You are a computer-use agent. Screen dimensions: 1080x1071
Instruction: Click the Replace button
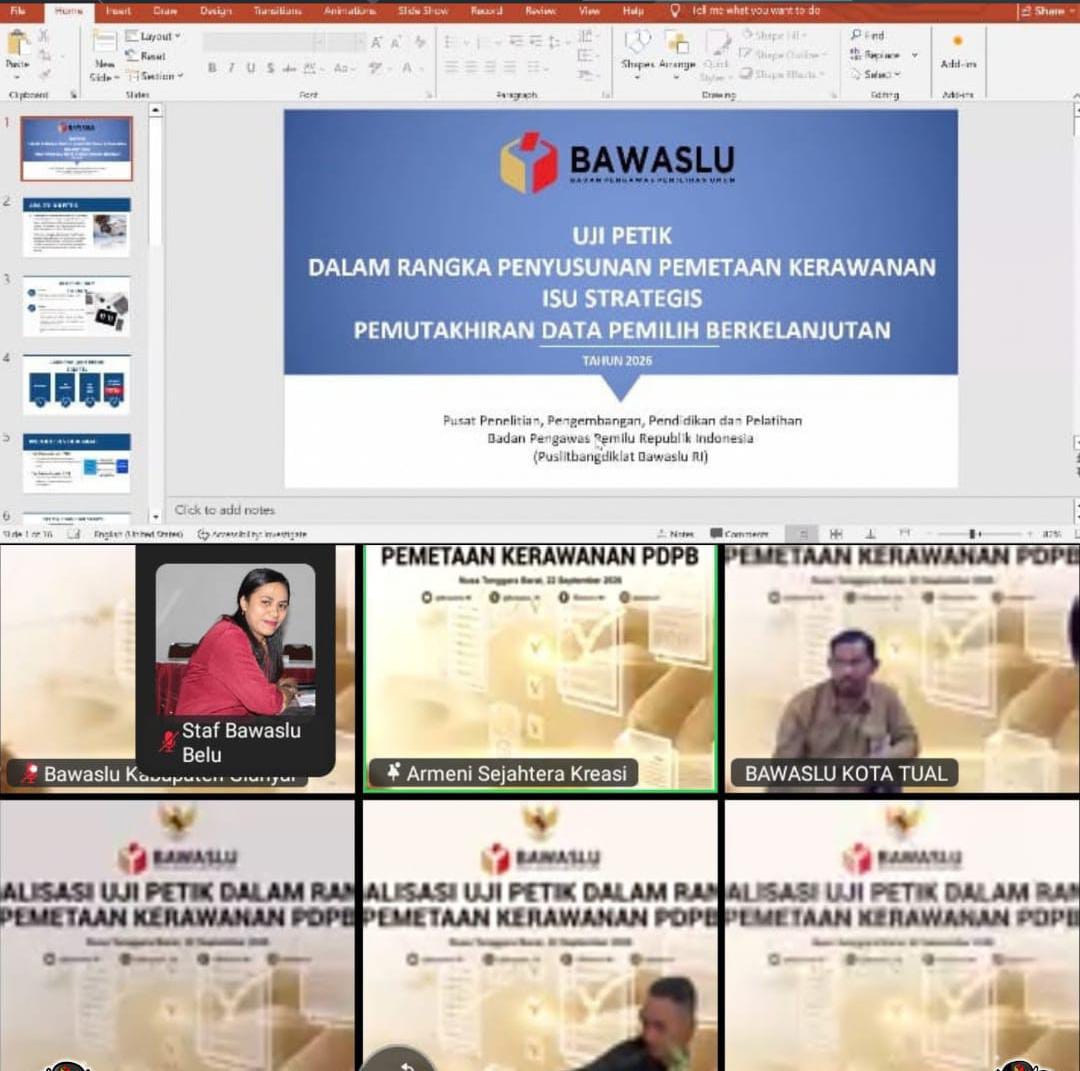875,54
